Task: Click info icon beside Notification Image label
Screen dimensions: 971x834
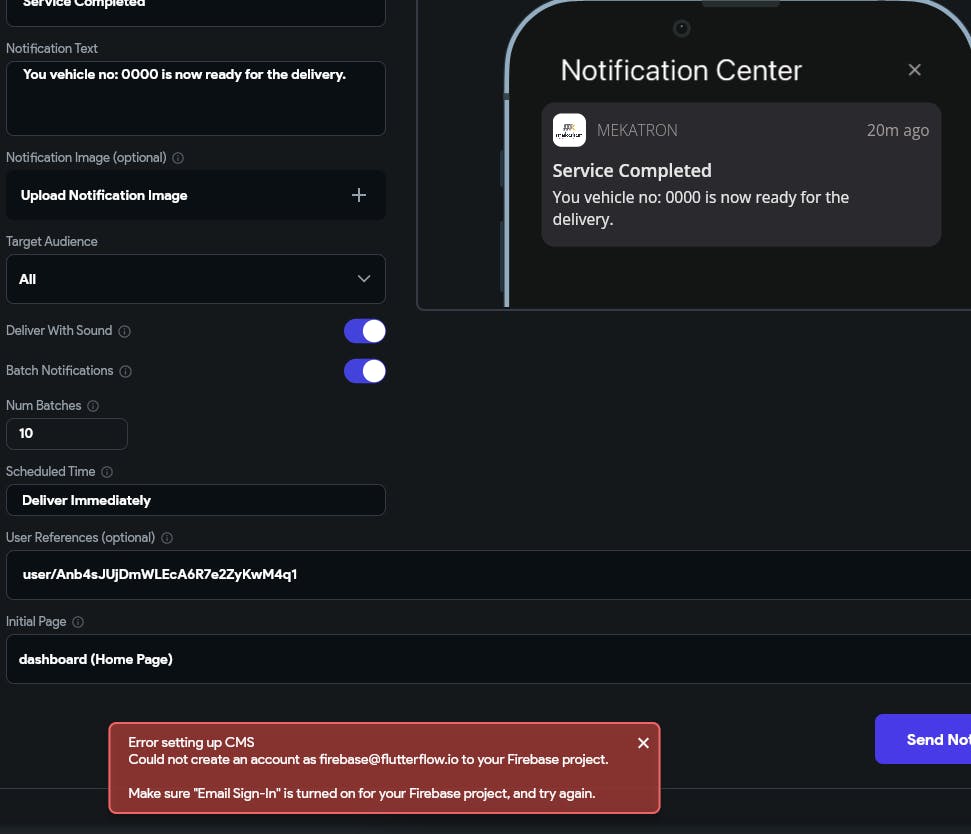Action: pyautogui.click(x=178, y=158)
